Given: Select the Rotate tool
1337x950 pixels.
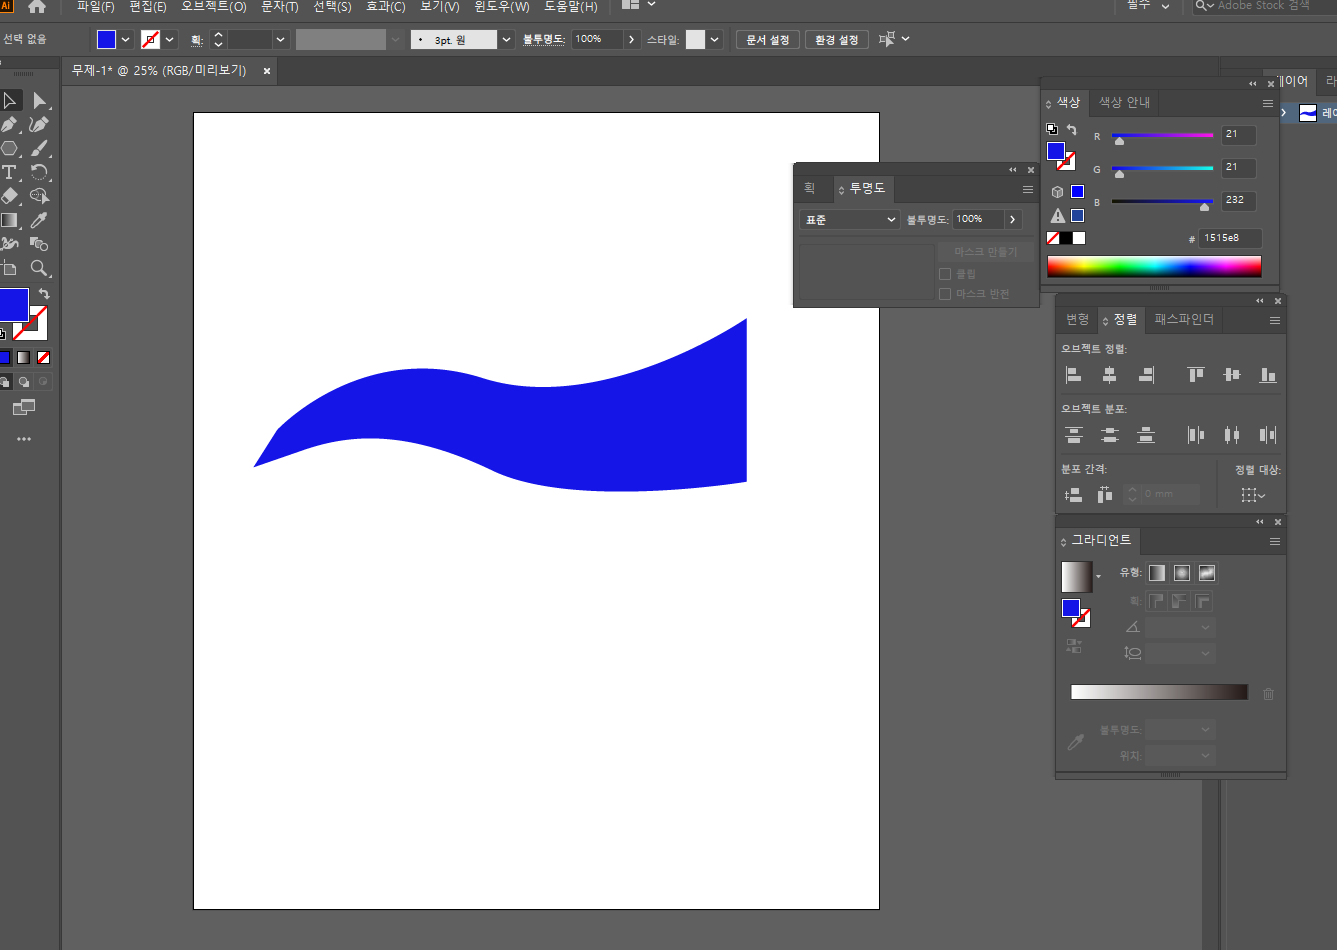Looking at the screenshot, I should coord(40,172).
